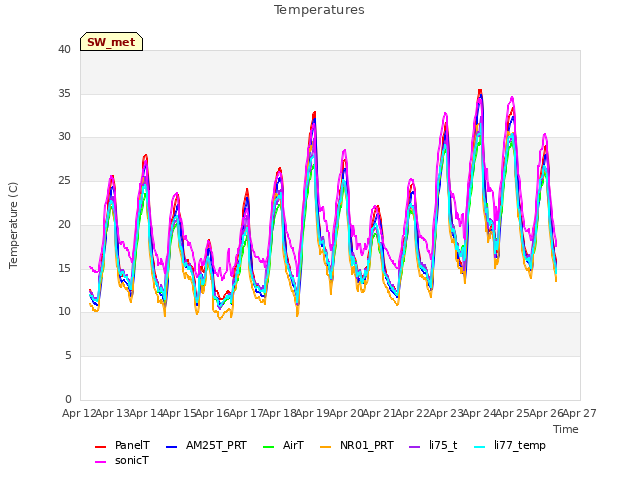Image resolution: width=640 pixels, height=480 pixels.
Task: Select the PanelT legend label
Action: pos(132,445)
